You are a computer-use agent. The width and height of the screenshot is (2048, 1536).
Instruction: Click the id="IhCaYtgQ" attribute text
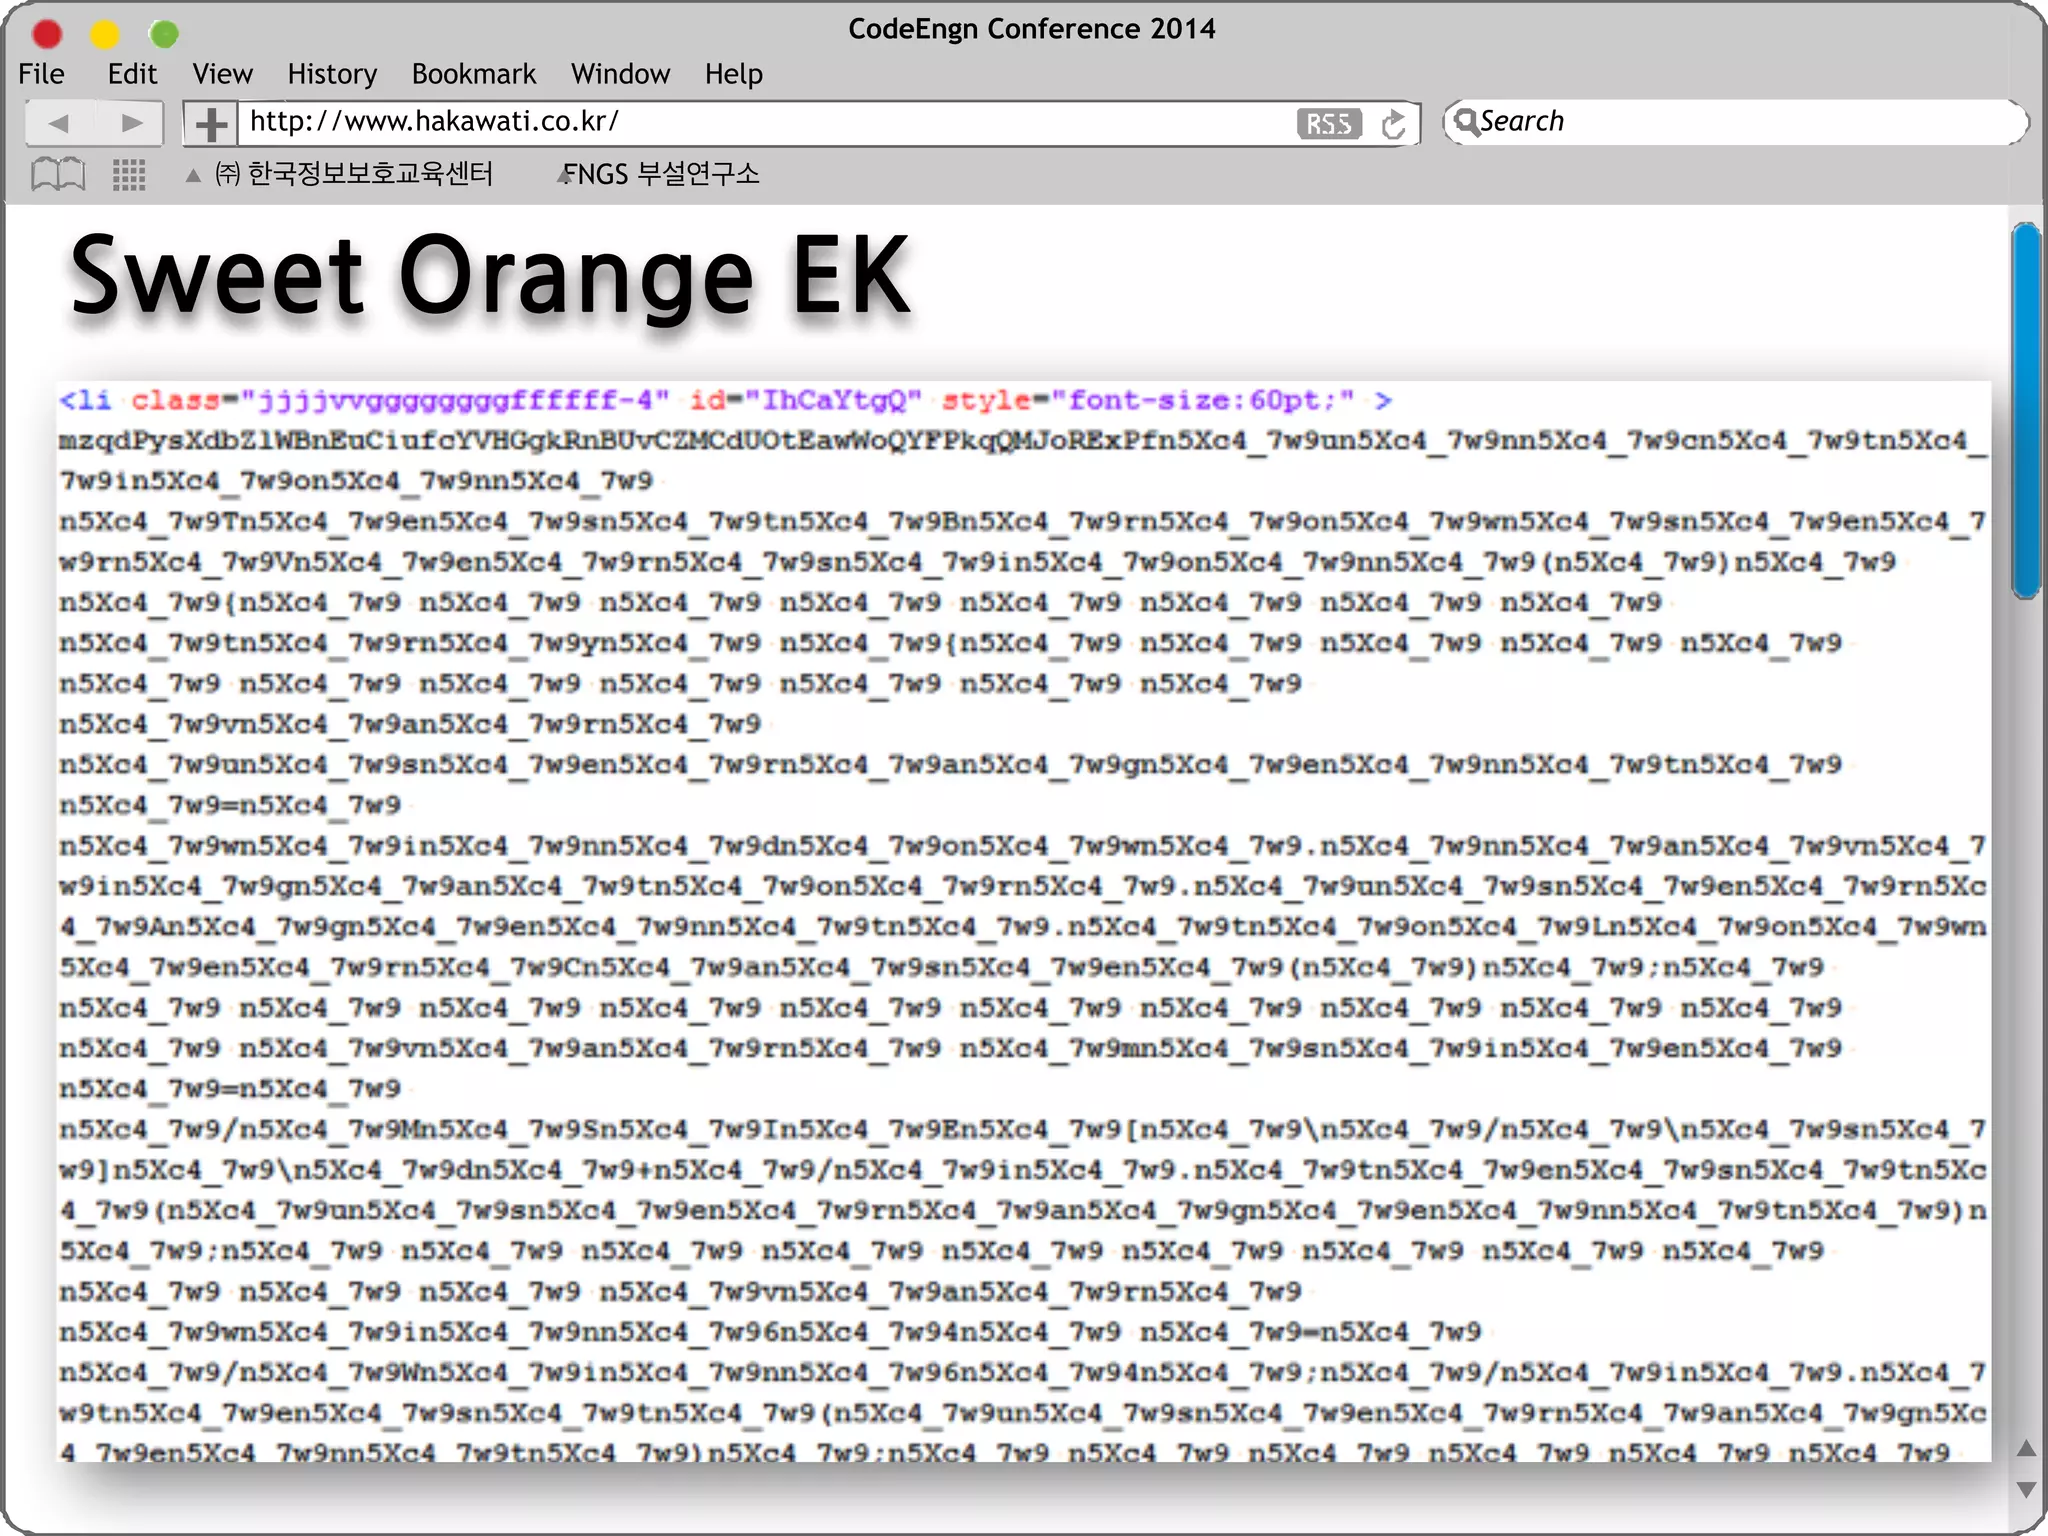pos(806,400)
